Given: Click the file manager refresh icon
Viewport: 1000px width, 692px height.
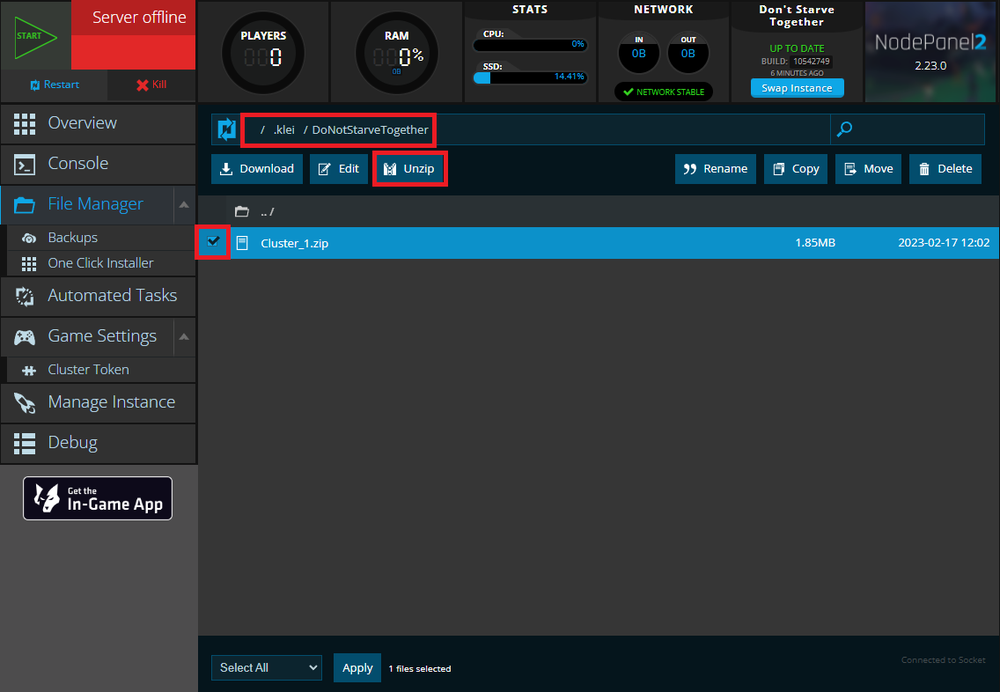Looking at the screenshot, I should click(x=227, y=129).
